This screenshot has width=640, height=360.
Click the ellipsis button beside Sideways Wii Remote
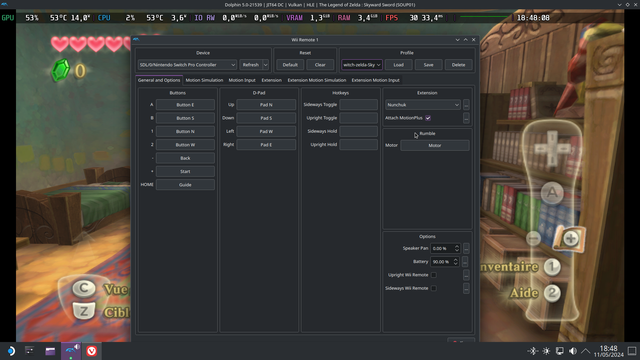tap(466, 288)
